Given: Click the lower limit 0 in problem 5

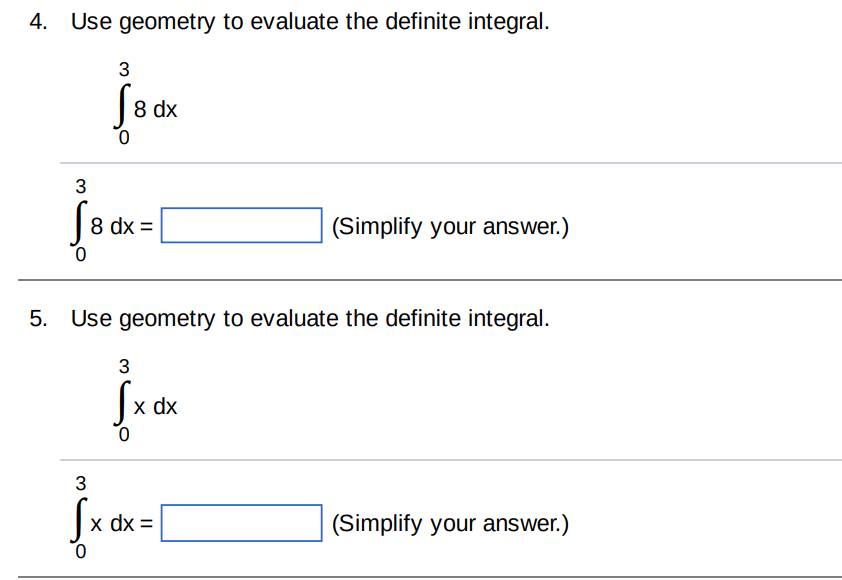Looking at the screenshot, I should [x=124, y=435].
